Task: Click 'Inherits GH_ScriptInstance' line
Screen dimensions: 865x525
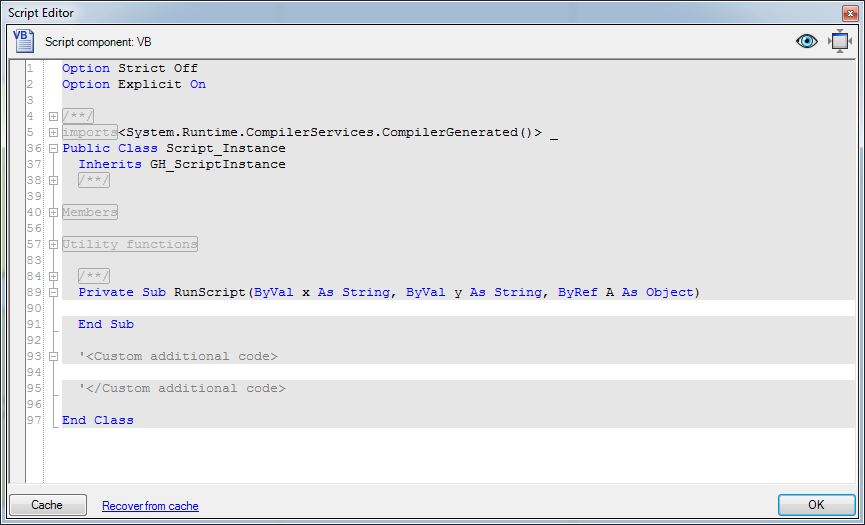Action: pos(181,164)
